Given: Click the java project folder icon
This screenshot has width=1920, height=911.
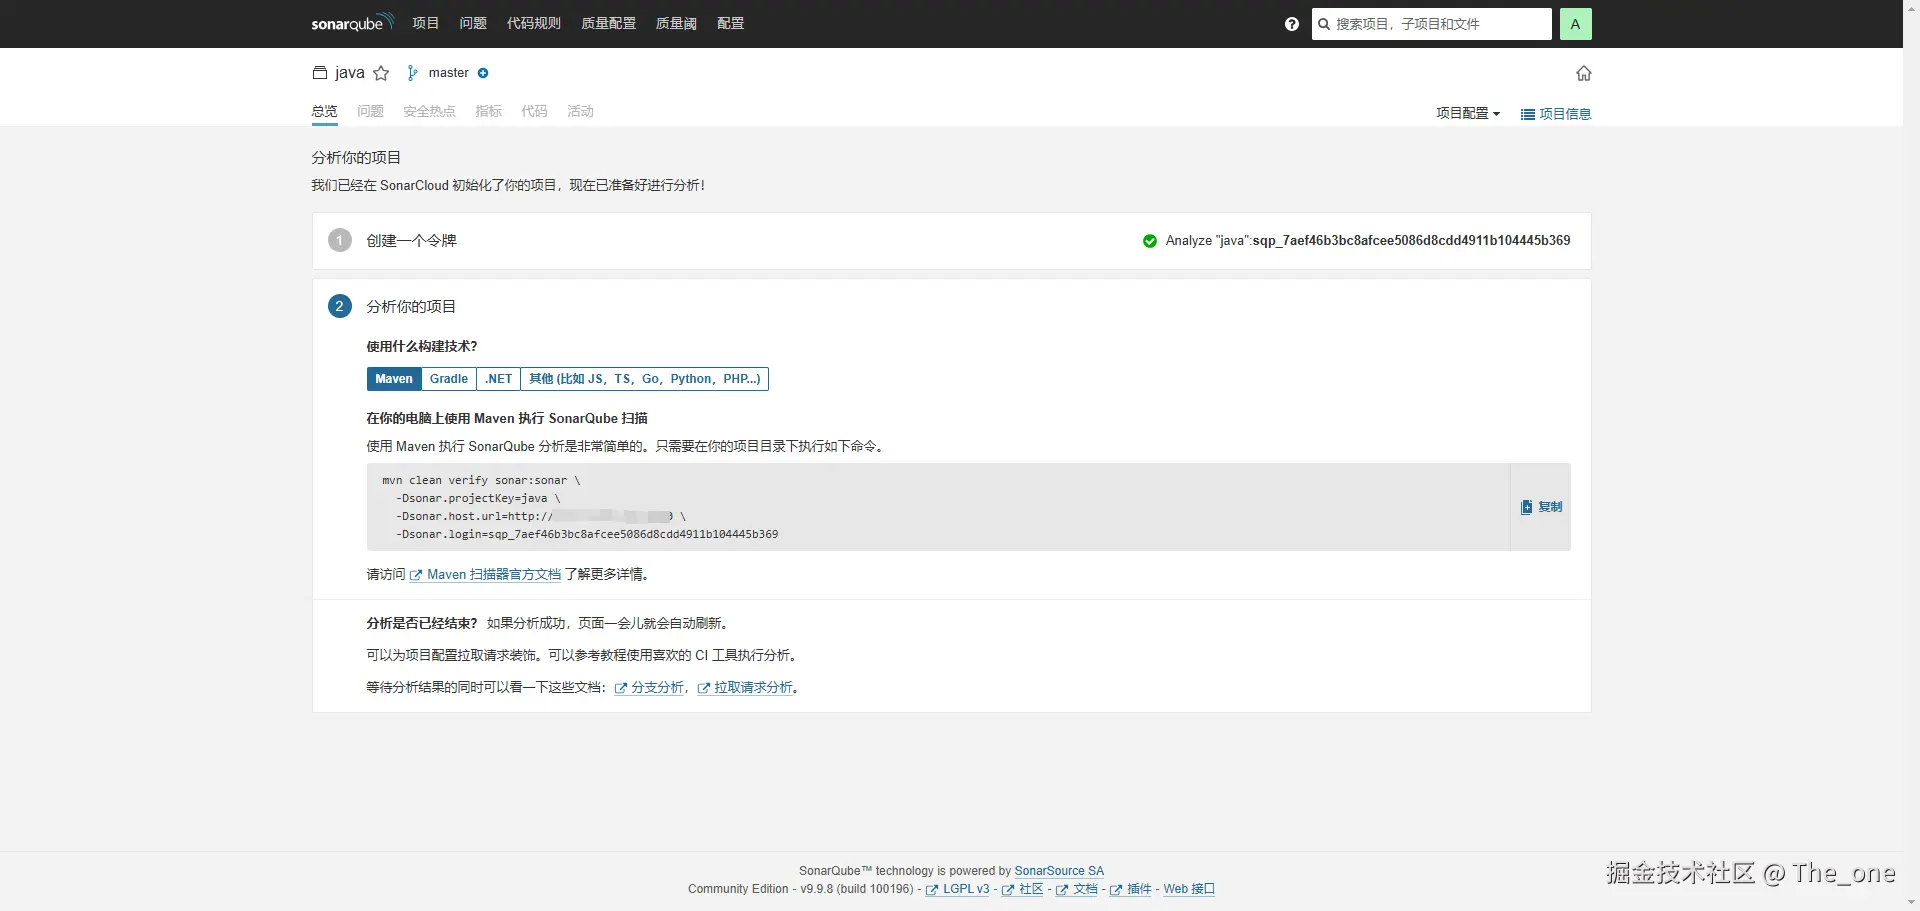Looking at the screenshot, I should pyautogui.click(x=320, y=73).
